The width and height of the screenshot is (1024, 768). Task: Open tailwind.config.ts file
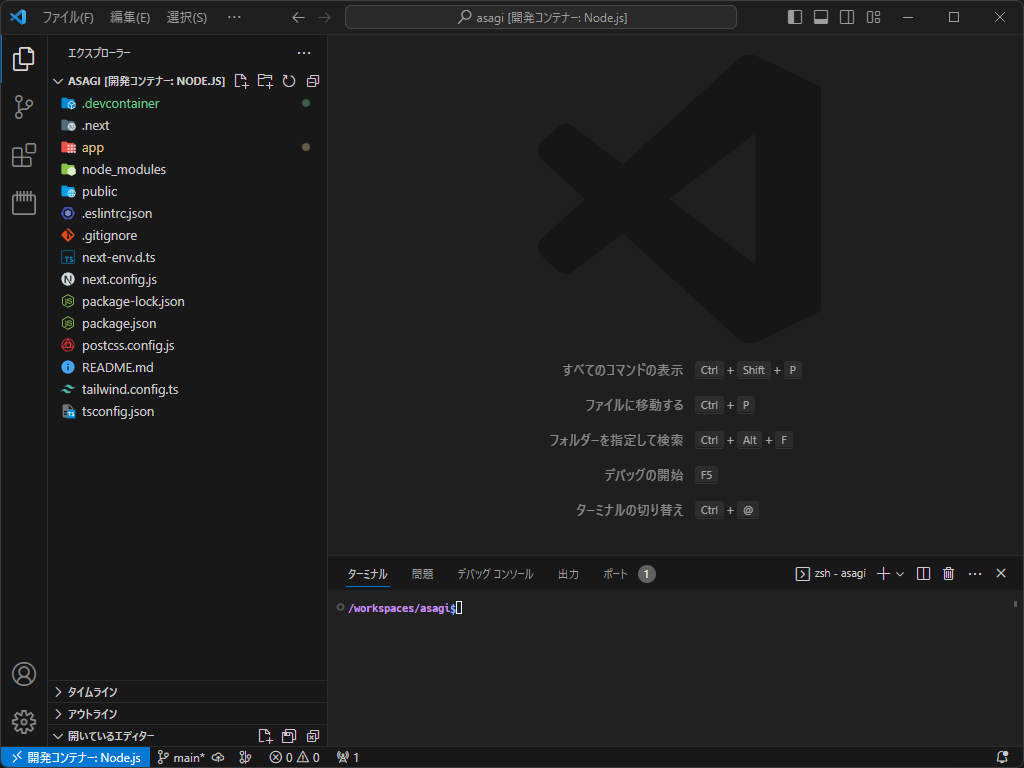(x=187, y=389)
